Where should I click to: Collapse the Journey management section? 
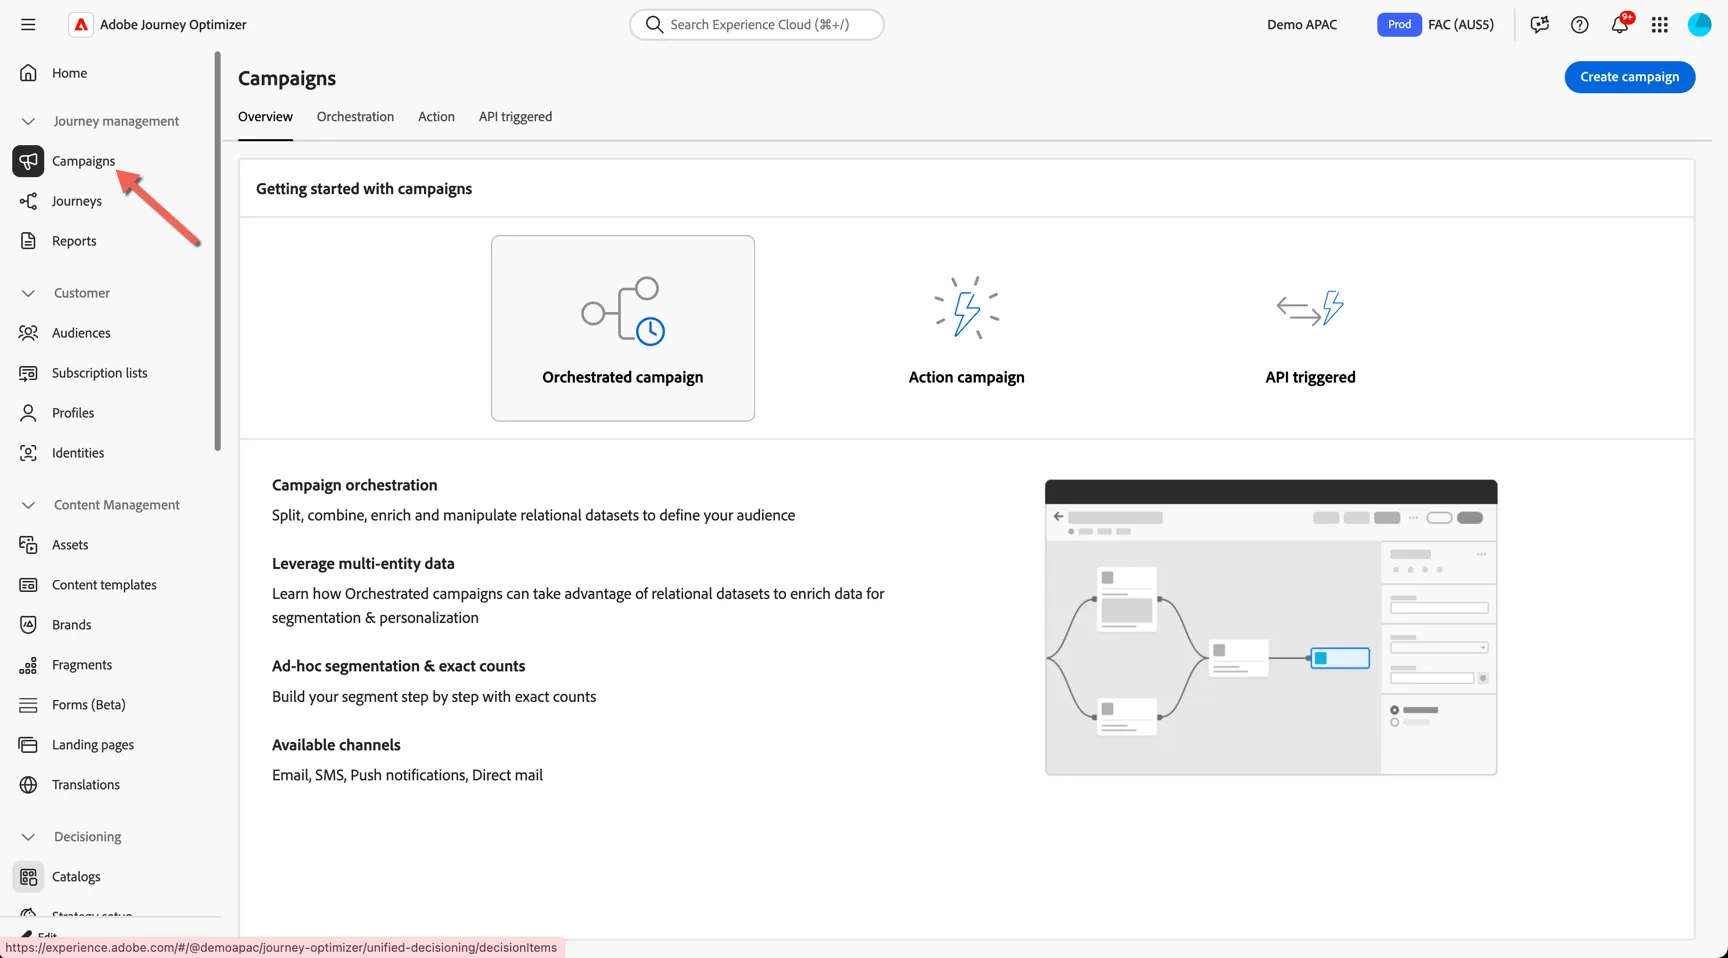[x=28, y=121]
